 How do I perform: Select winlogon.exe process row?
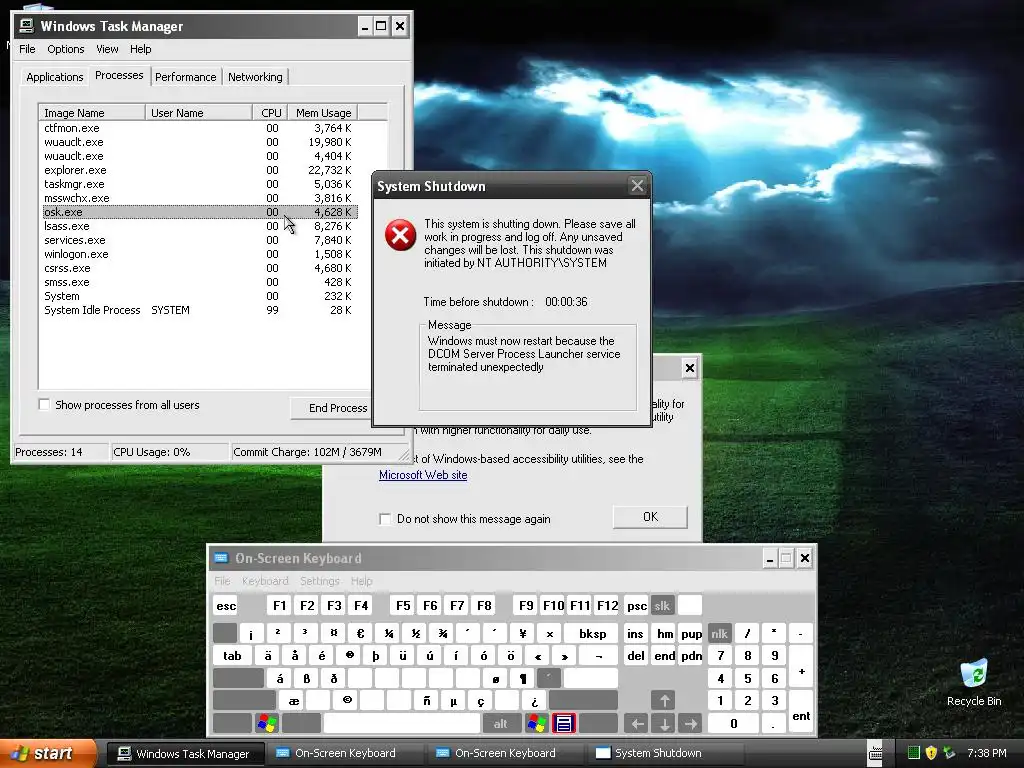point(199,254)
